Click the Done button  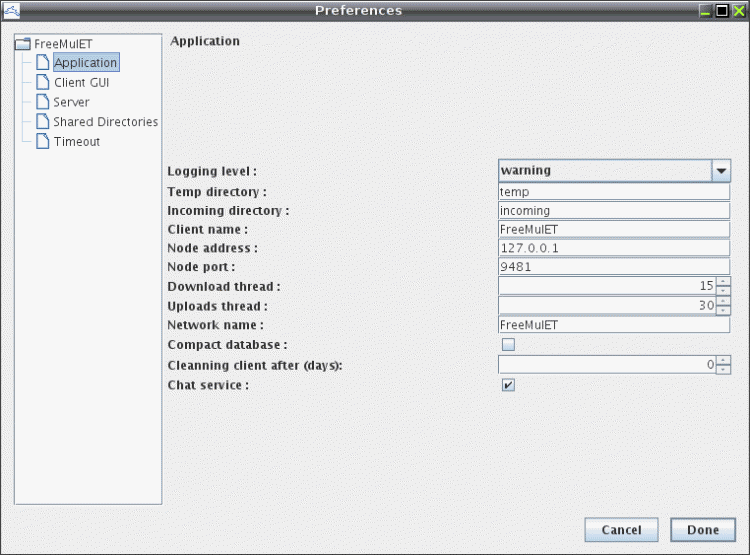703,530
